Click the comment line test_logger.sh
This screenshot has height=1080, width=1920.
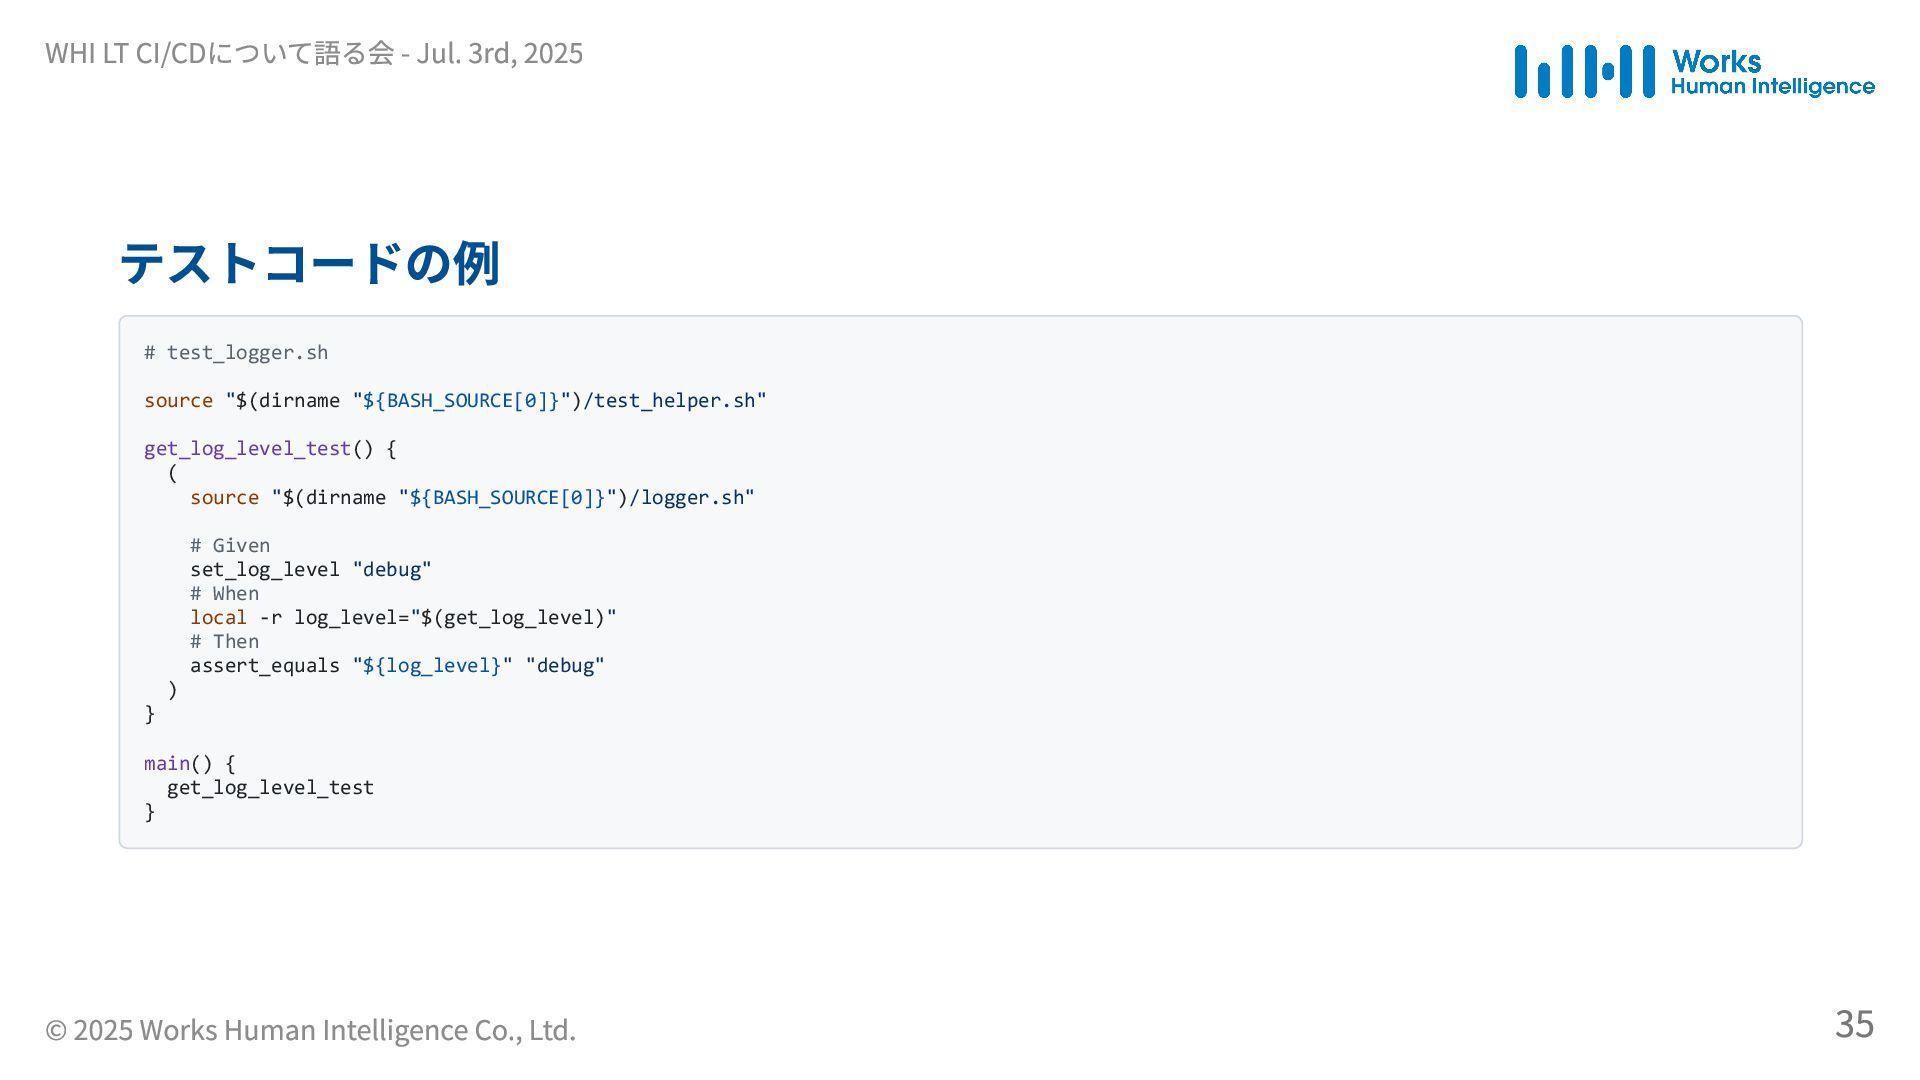pos(236,352)
